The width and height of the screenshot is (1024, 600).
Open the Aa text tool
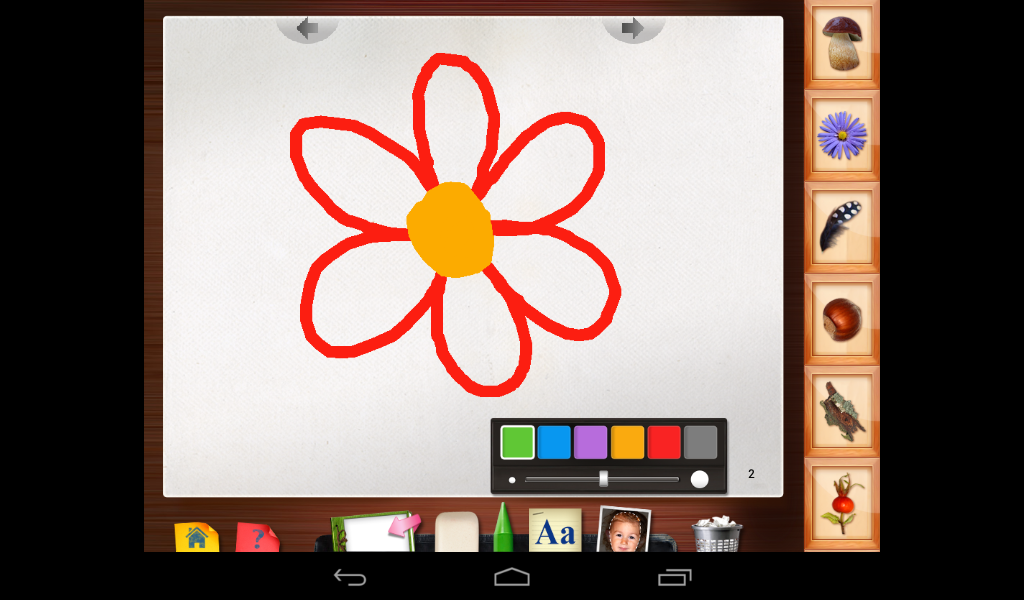pyautogui.click(x=555, y=530)
